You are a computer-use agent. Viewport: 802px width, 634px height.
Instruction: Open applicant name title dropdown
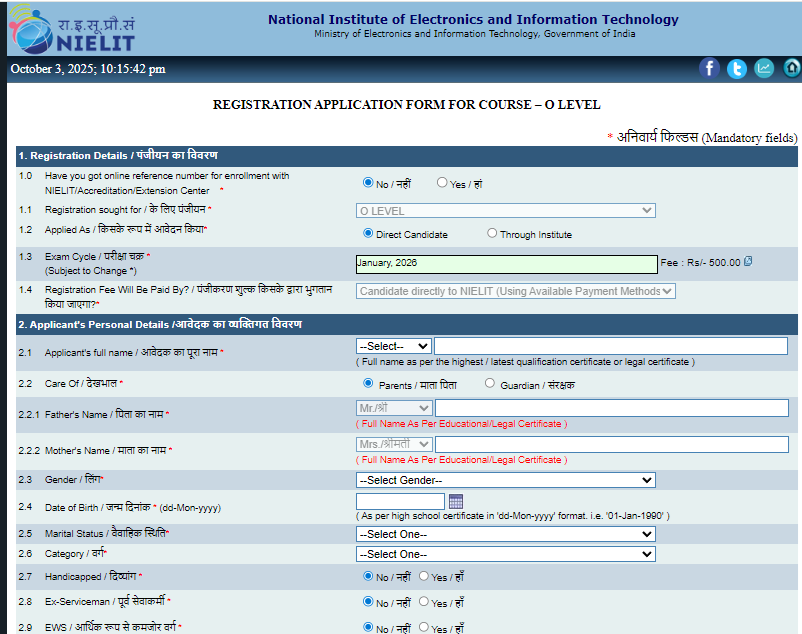[x=394, y=346]
